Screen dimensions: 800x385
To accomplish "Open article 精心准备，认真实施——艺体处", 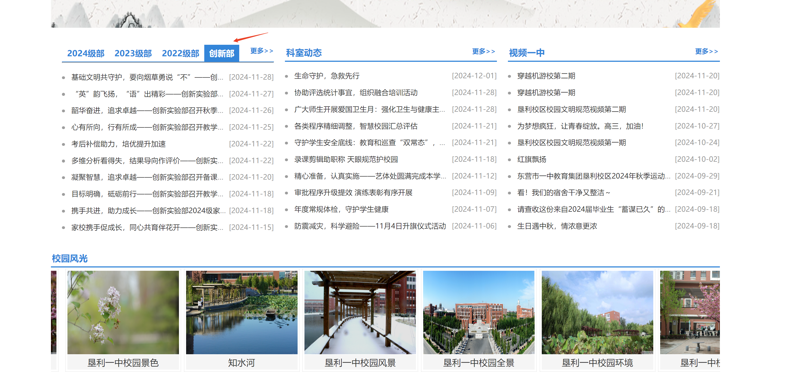I will 370,176.
